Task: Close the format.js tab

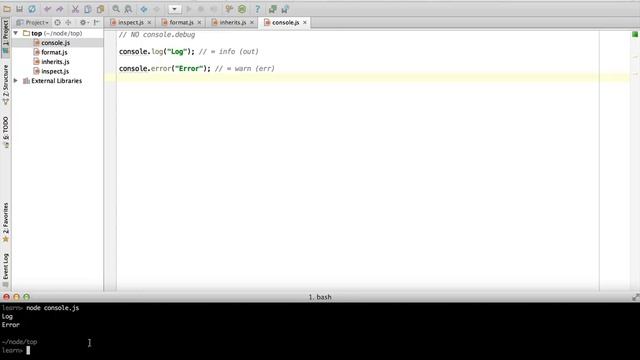Action: point(200,22)
